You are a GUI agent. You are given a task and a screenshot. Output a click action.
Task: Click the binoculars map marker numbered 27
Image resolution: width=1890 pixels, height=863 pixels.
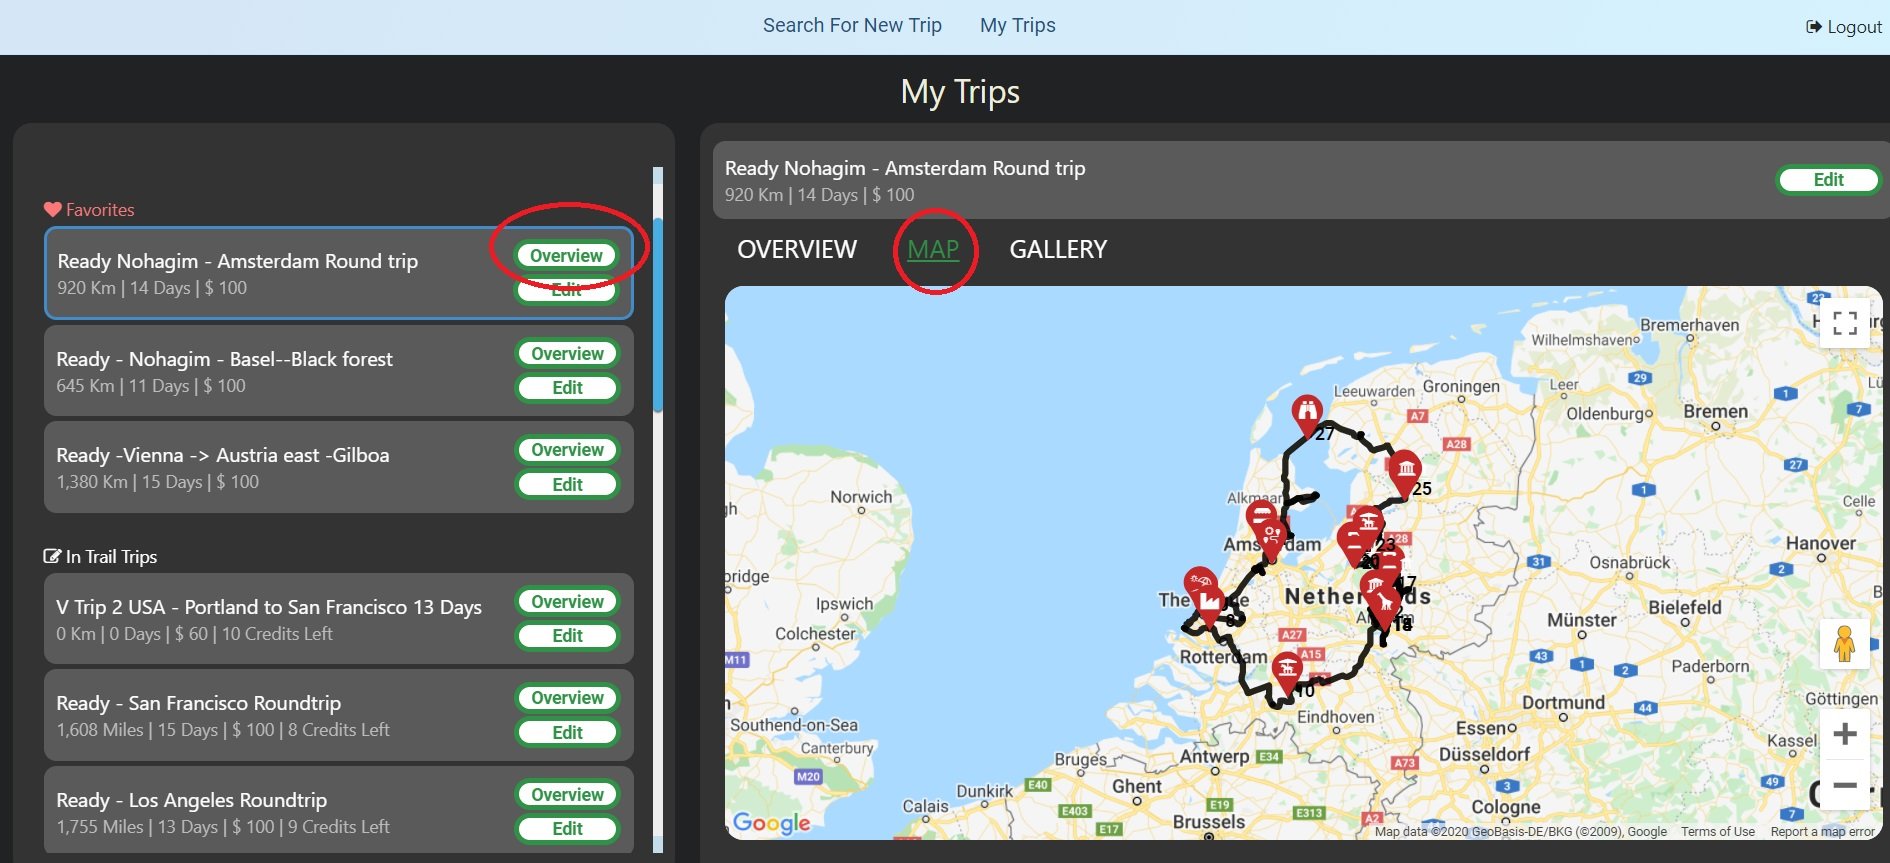[x=1306, y=414]
